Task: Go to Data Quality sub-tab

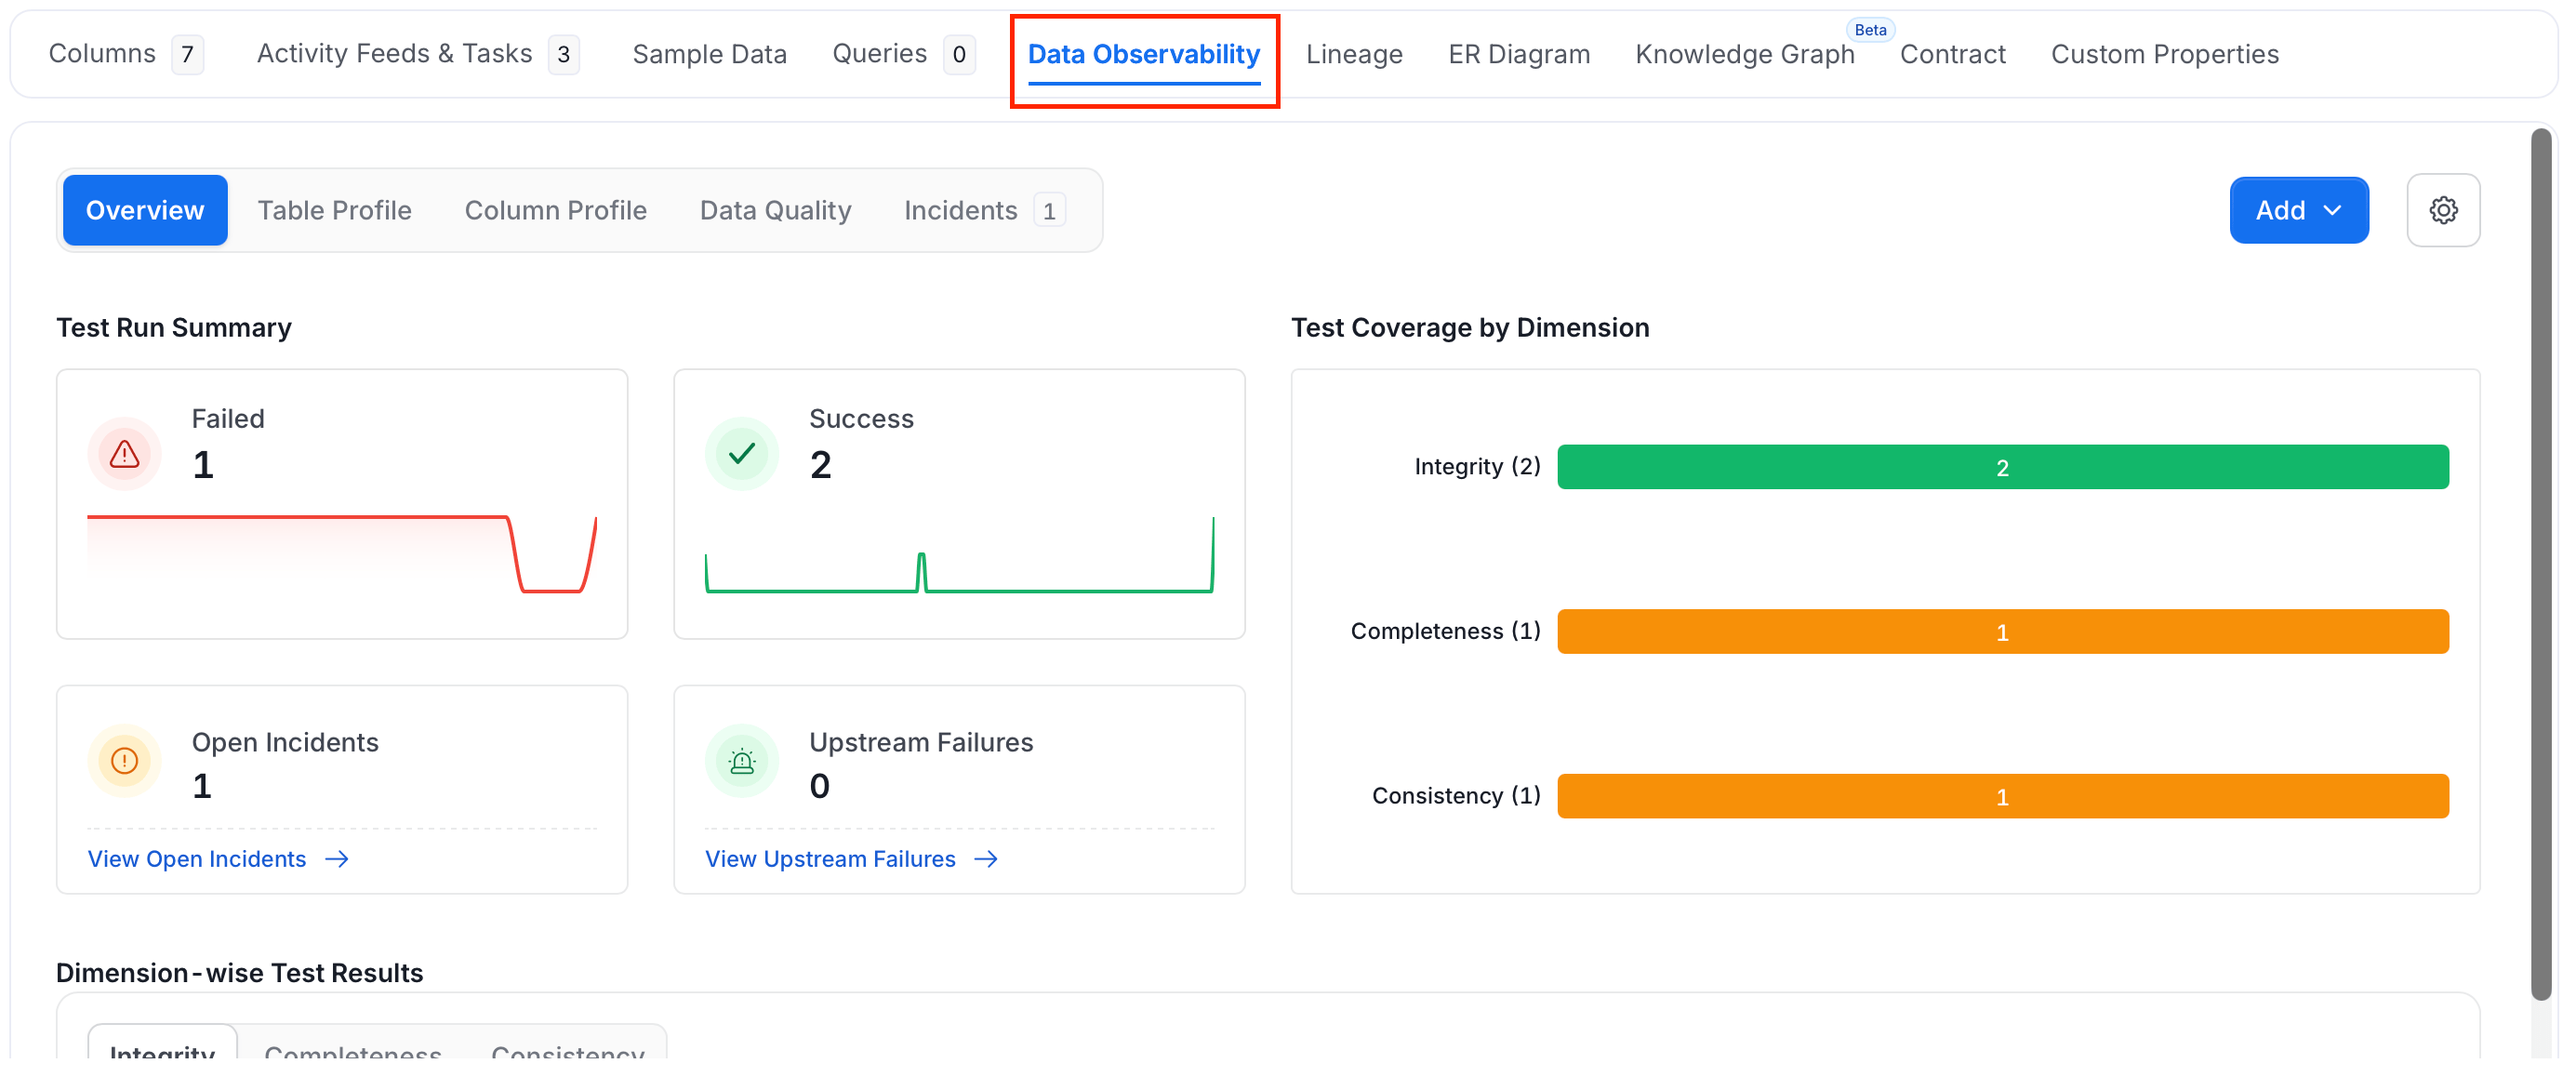Action: 775,210
